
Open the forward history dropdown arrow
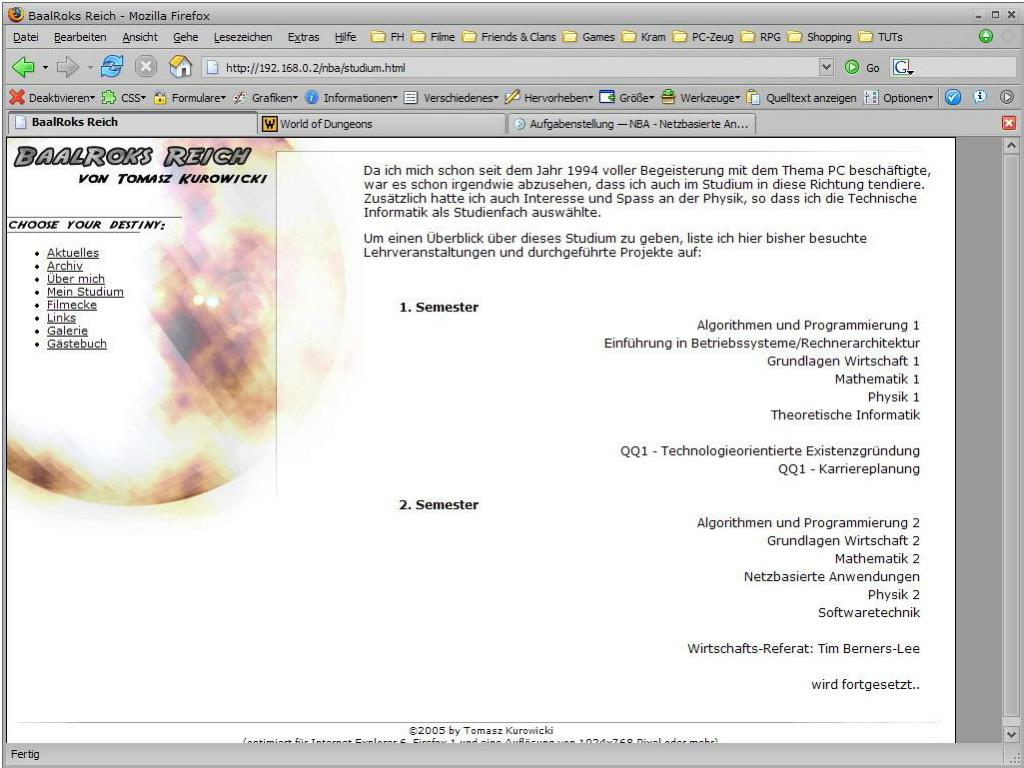pyautogui.click(x=89, y=67)
